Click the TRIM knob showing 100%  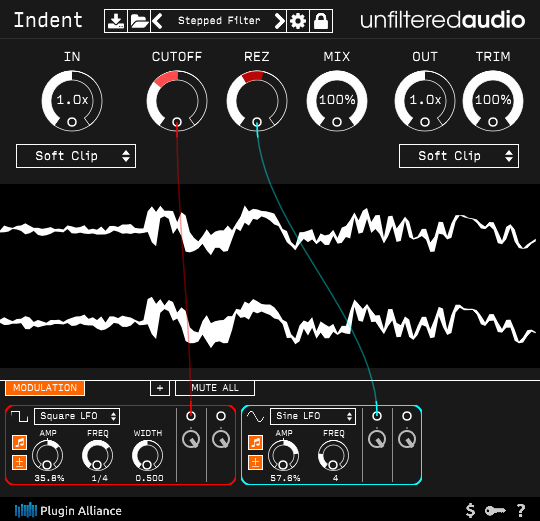493,101
